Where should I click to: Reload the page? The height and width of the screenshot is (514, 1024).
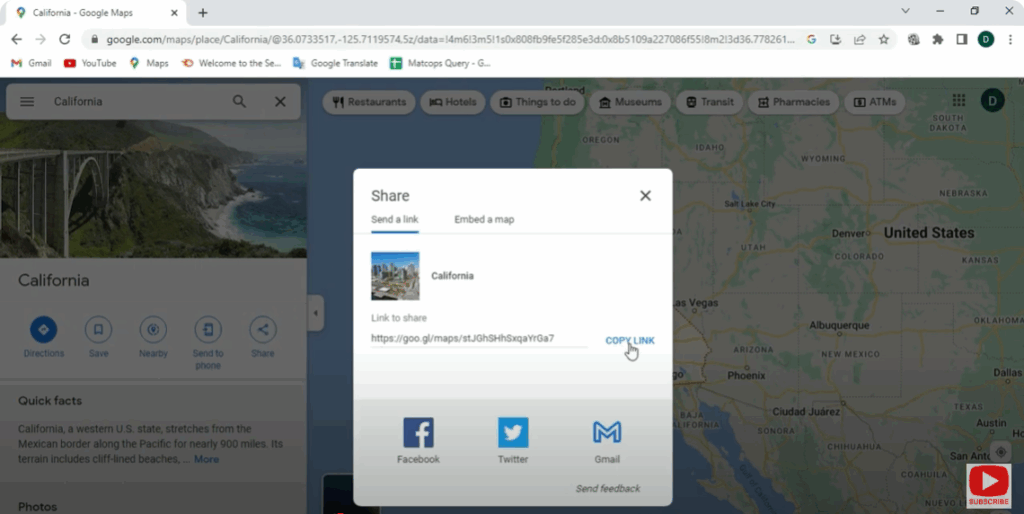click(x=65, y=39)
